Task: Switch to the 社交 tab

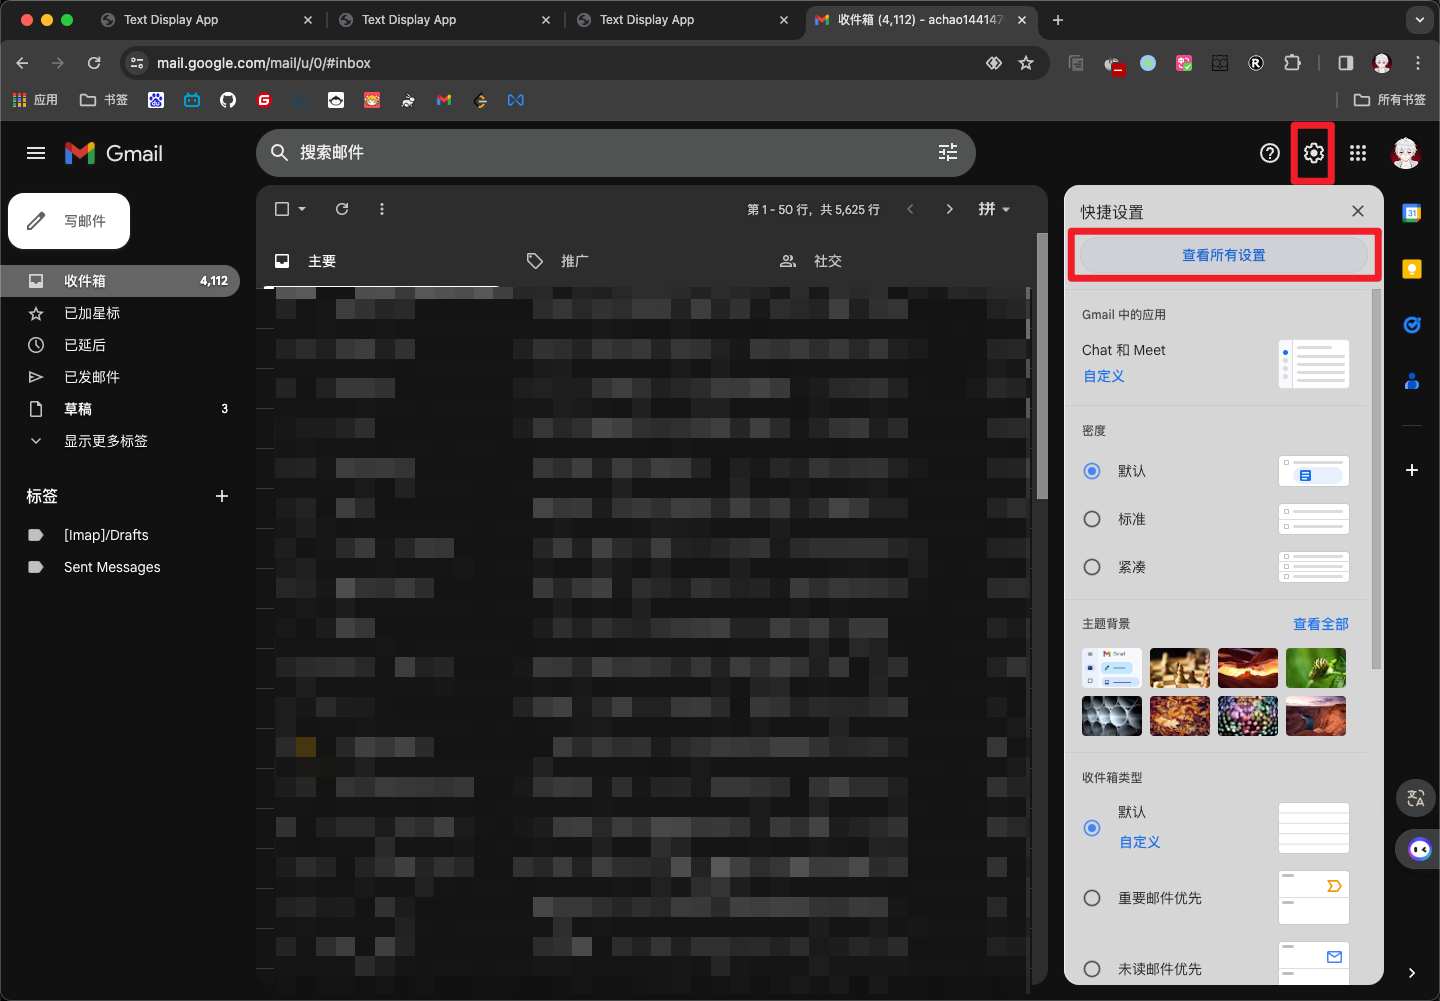Action: [x=827, y=261]
